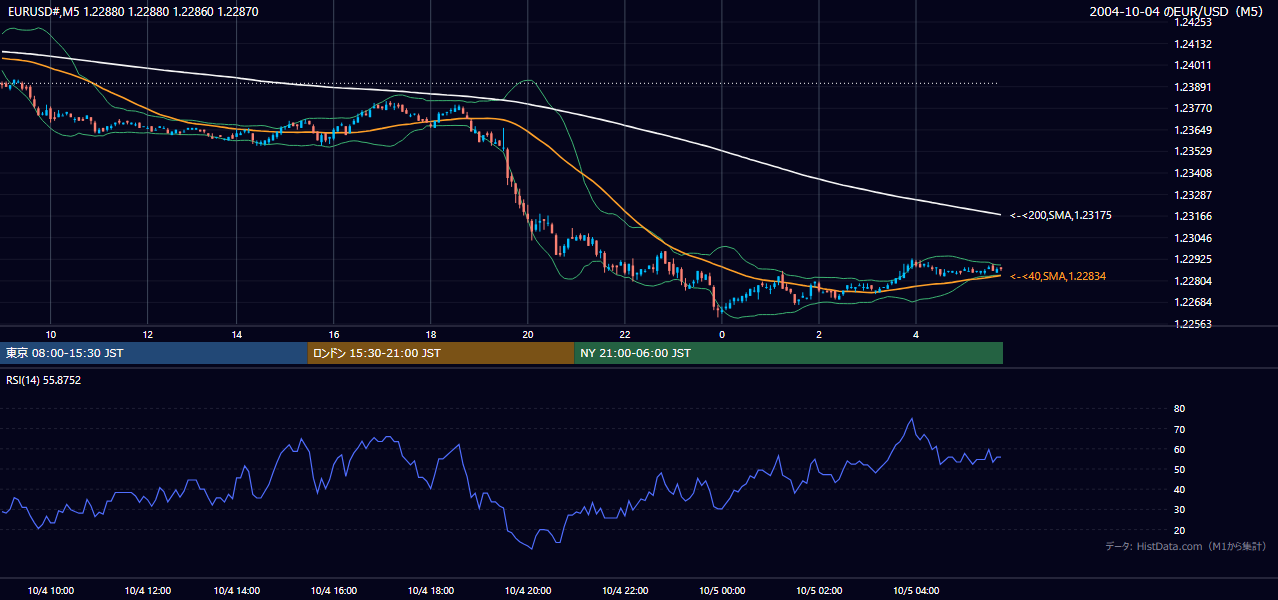Click the Tokyo session bar 08:00-15:30 JST
The width and height of the screenshot is (1278, 600).
click(x=154, y=353)
